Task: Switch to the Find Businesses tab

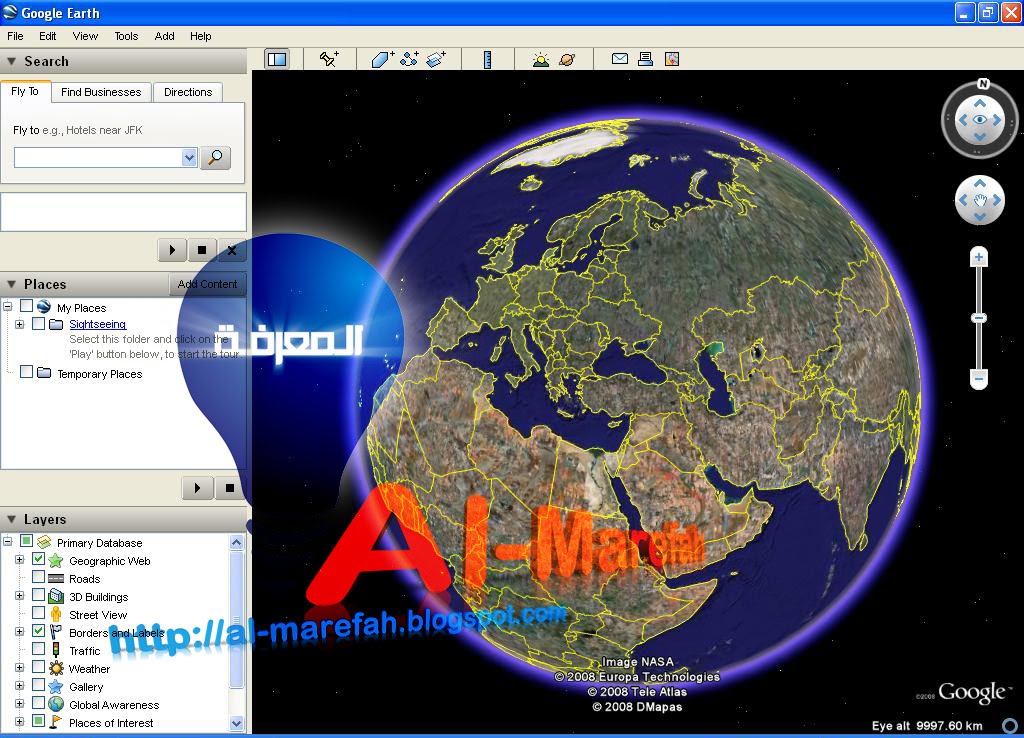Action: point(100,91)
